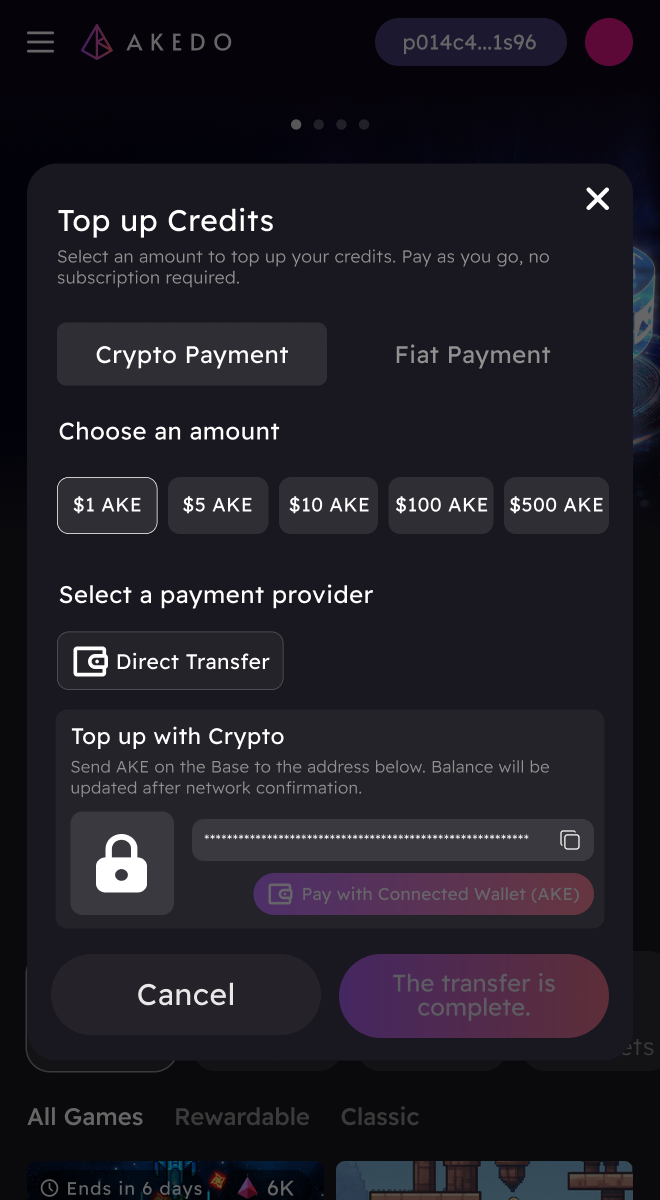660x1200 pixels.
Task: Select the $1 AKE amount option
Action: tap(107, 505)
